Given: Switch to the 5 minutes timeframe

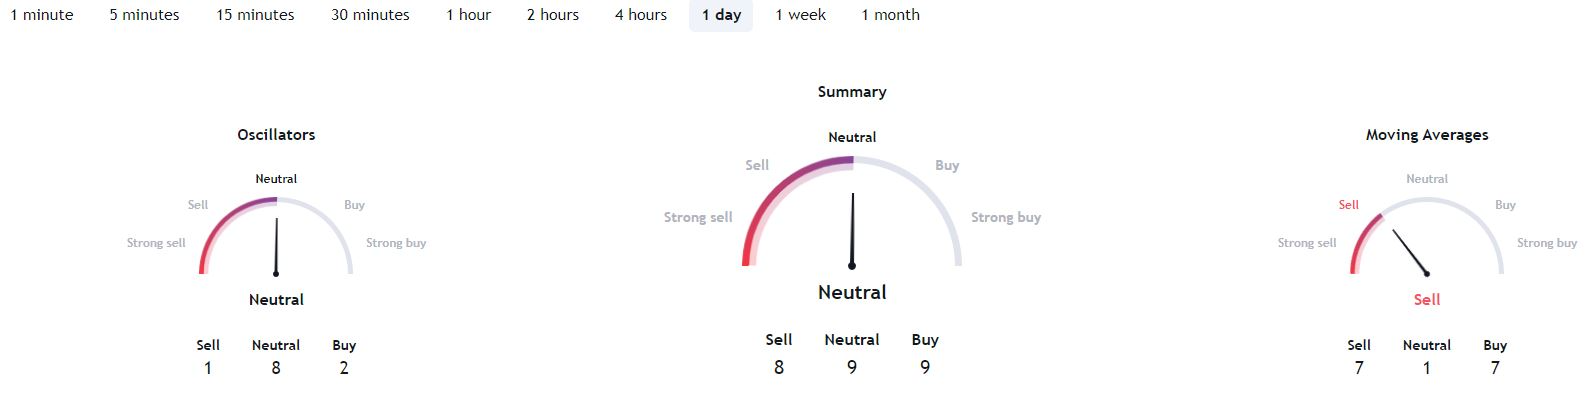Looking at the screenshot, I should coord(145,15).
